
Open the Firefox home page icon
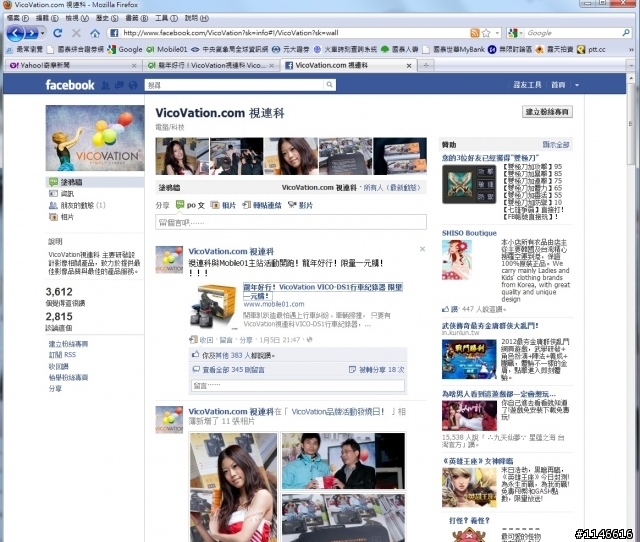coord(95,33)
